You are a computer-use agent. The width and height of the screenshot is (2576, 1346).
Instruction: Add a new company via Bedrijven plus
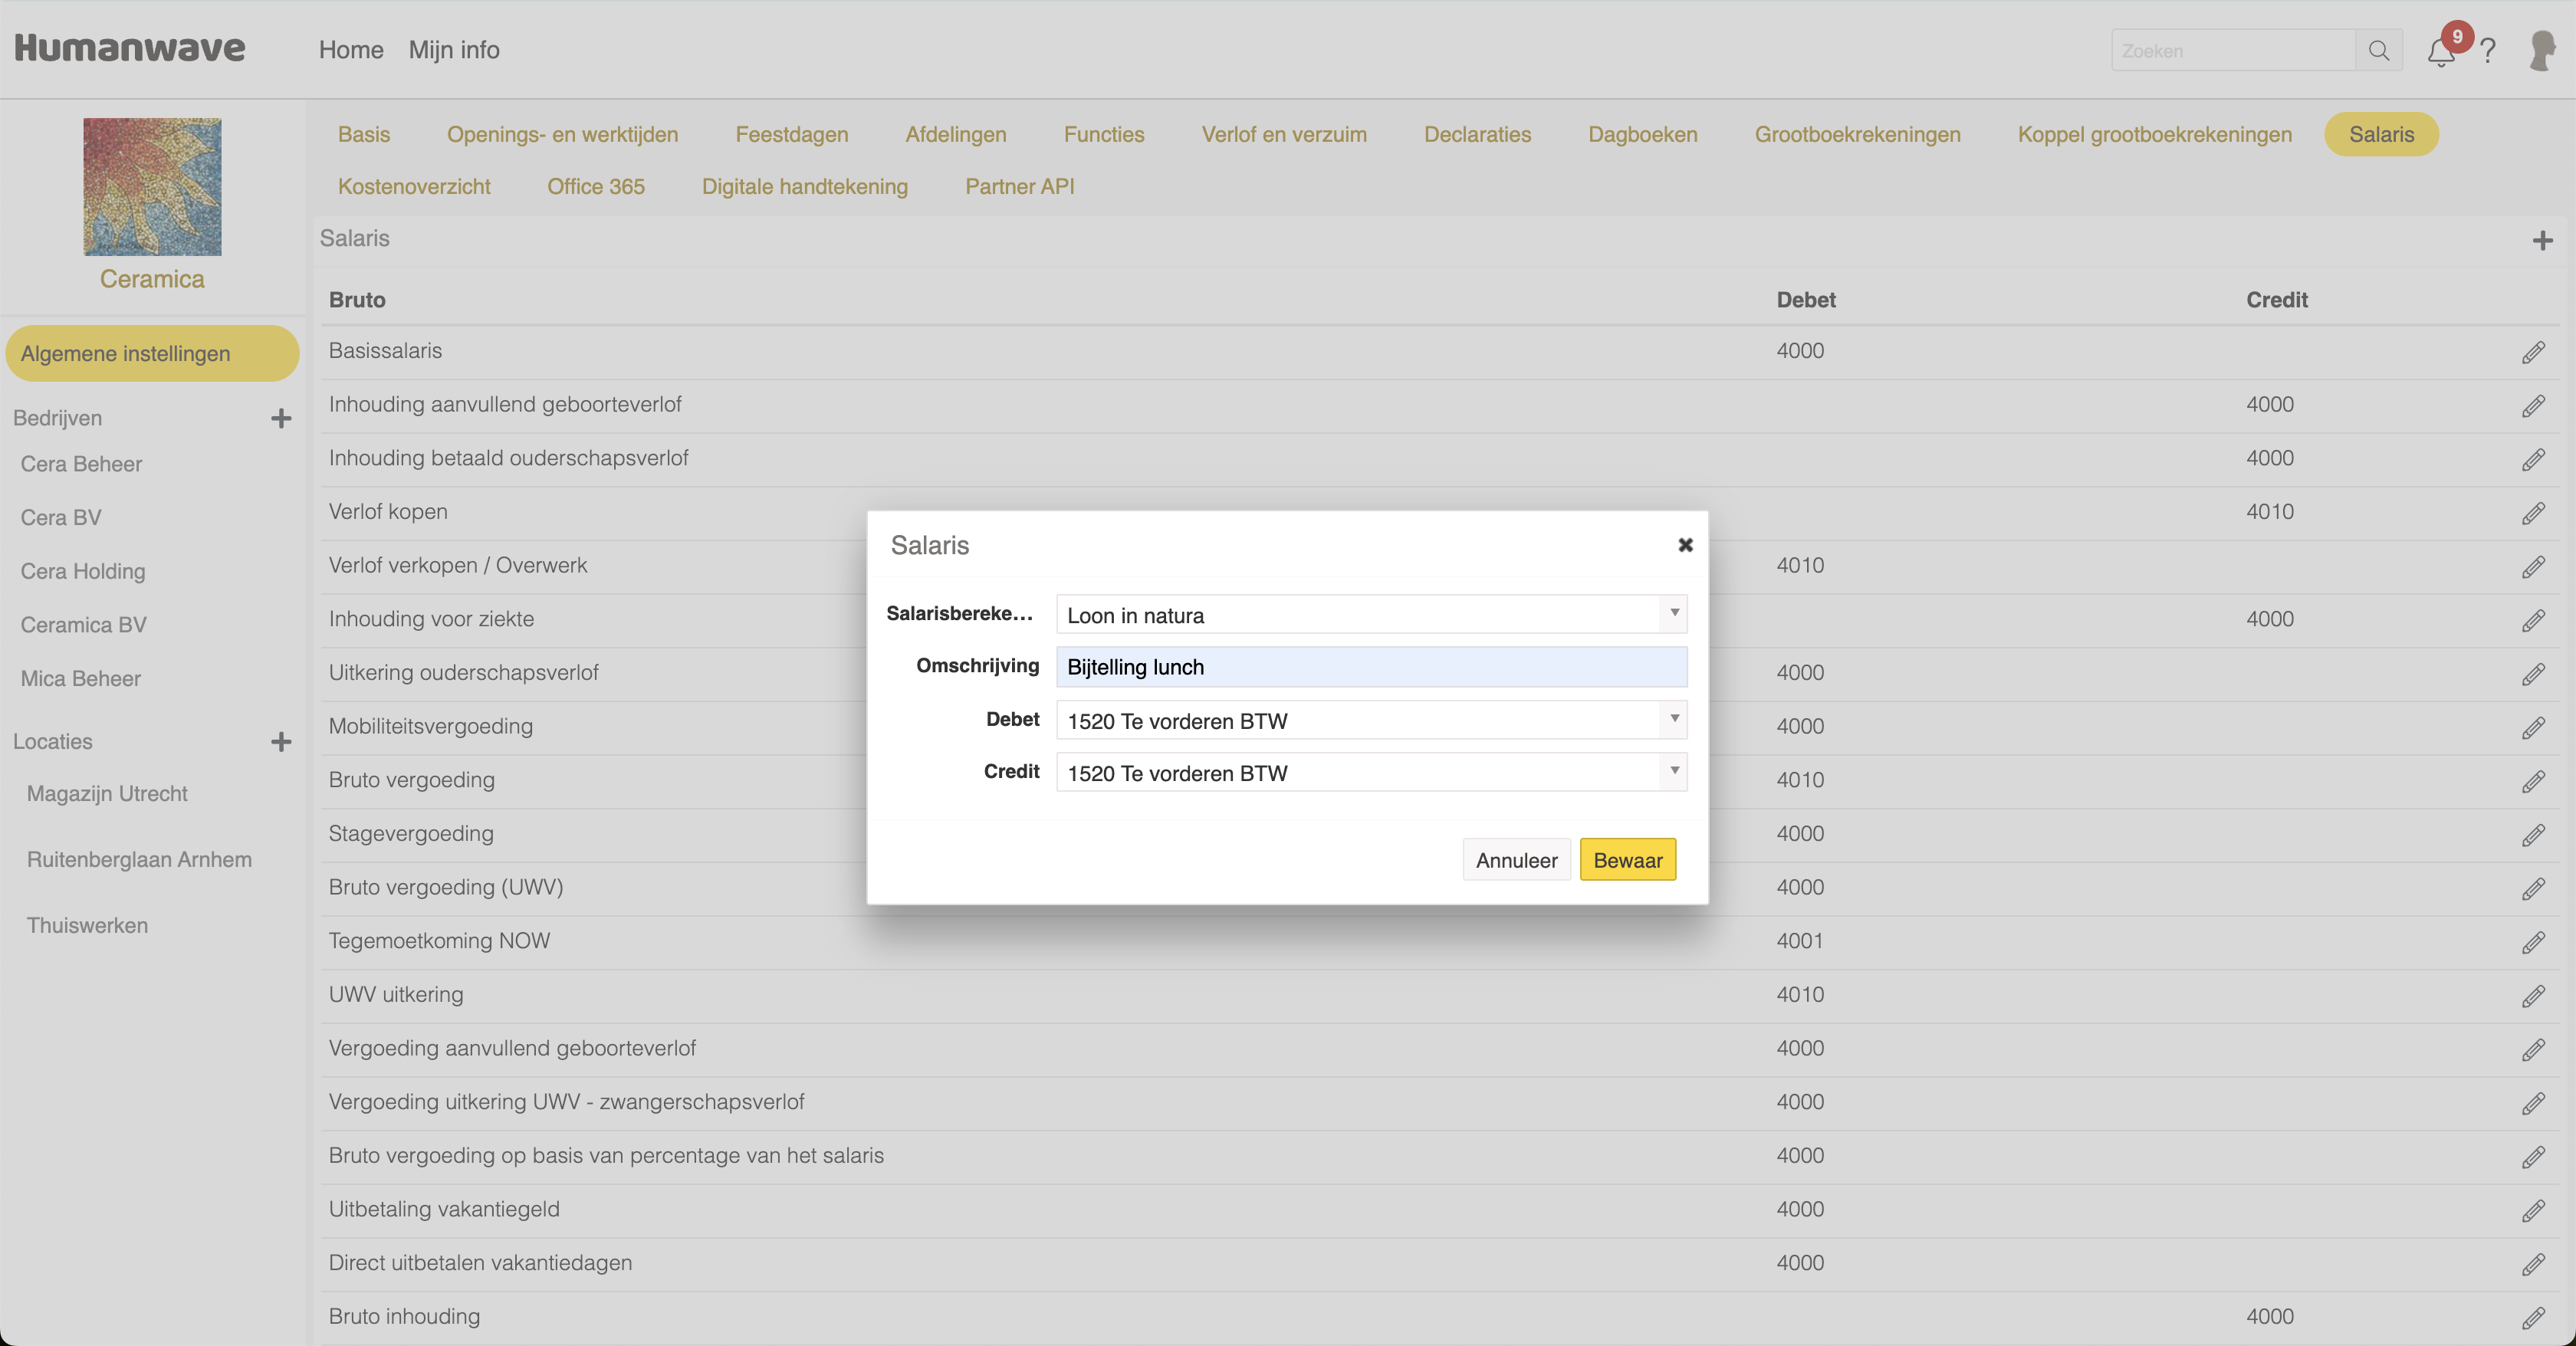(x=281, y=418)
